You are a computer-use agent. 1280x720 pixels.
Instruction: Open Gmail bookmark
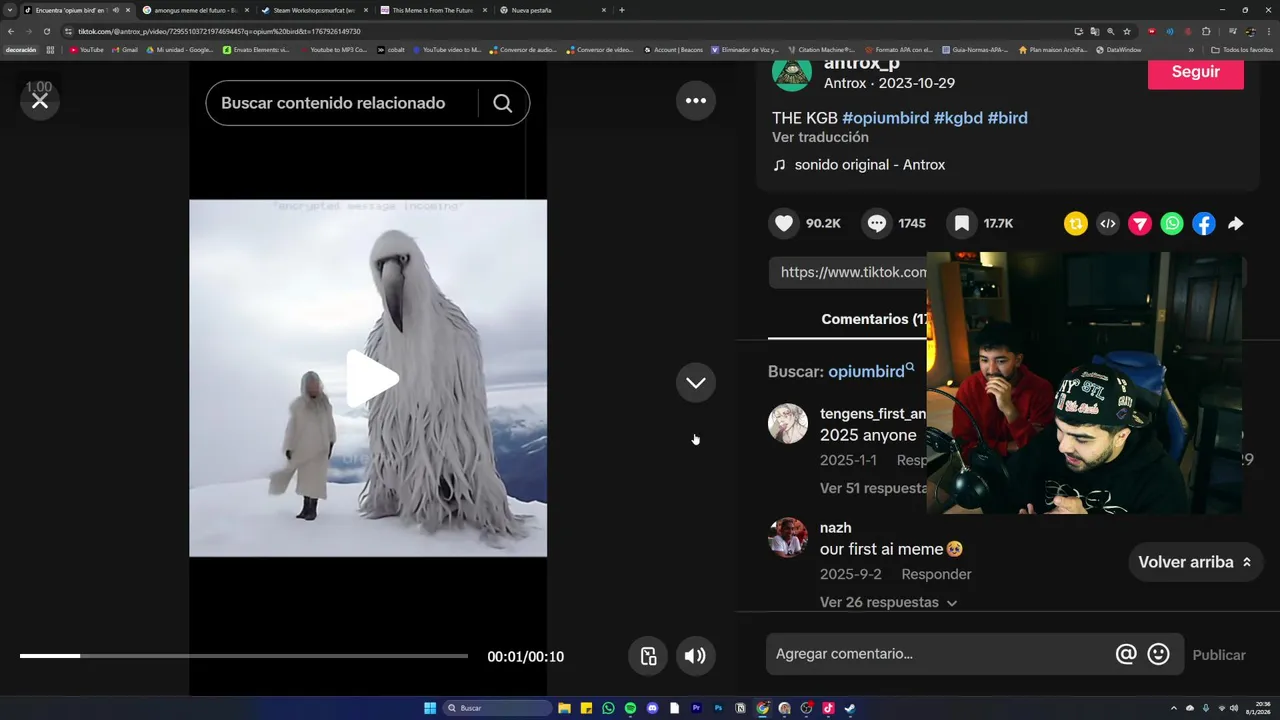click(124, 49)
